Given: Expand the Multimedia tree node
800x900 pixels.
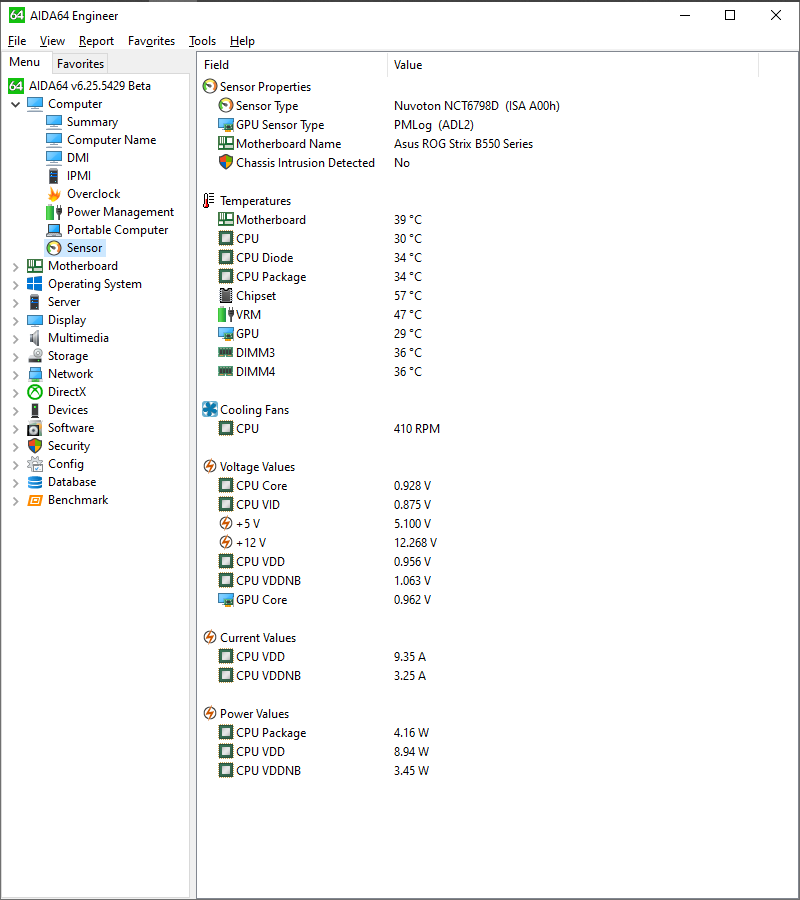Looking at the screenshot, I should pos(15,338).
